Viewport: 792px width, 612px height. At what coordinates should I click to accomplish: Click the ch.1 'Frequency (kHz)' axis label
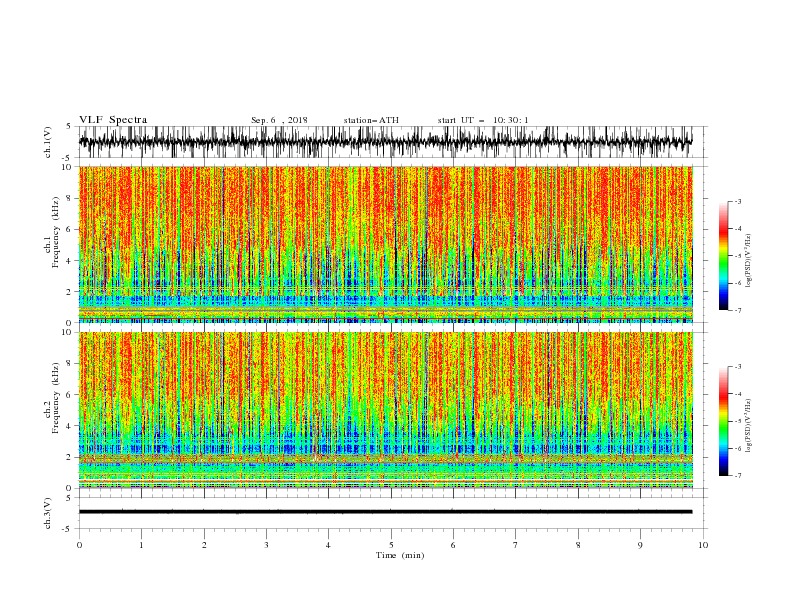click(x=56, y=232)
